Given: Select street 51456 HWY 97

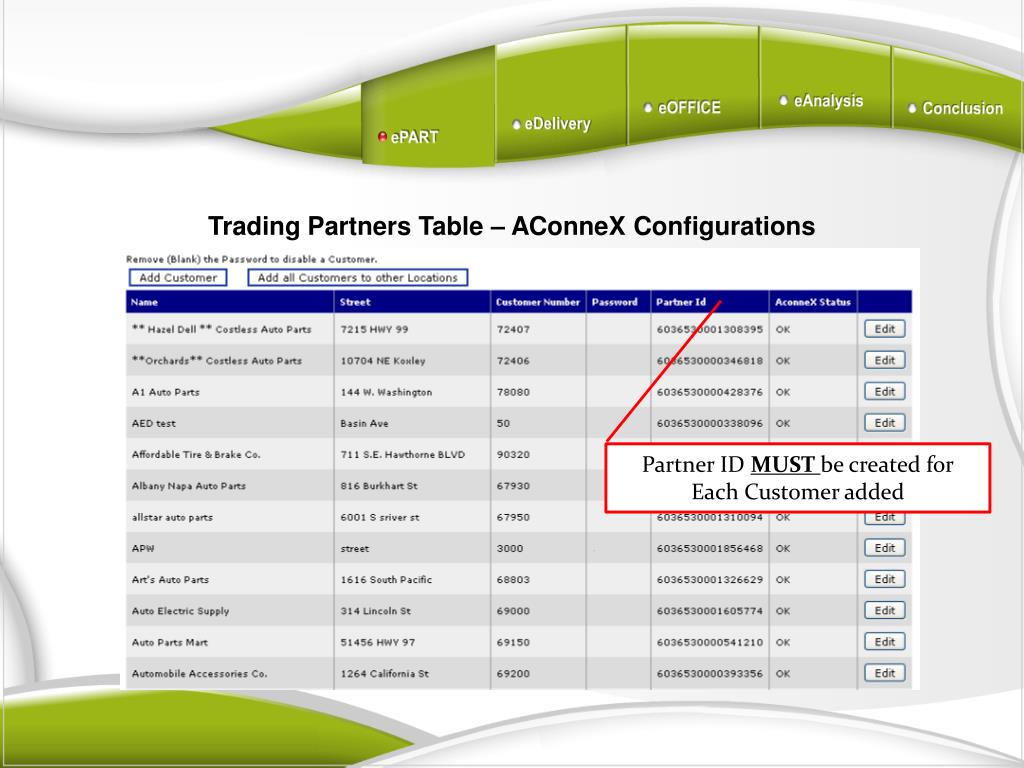Looking at the screenshot, I should click(x=377, y=643).
